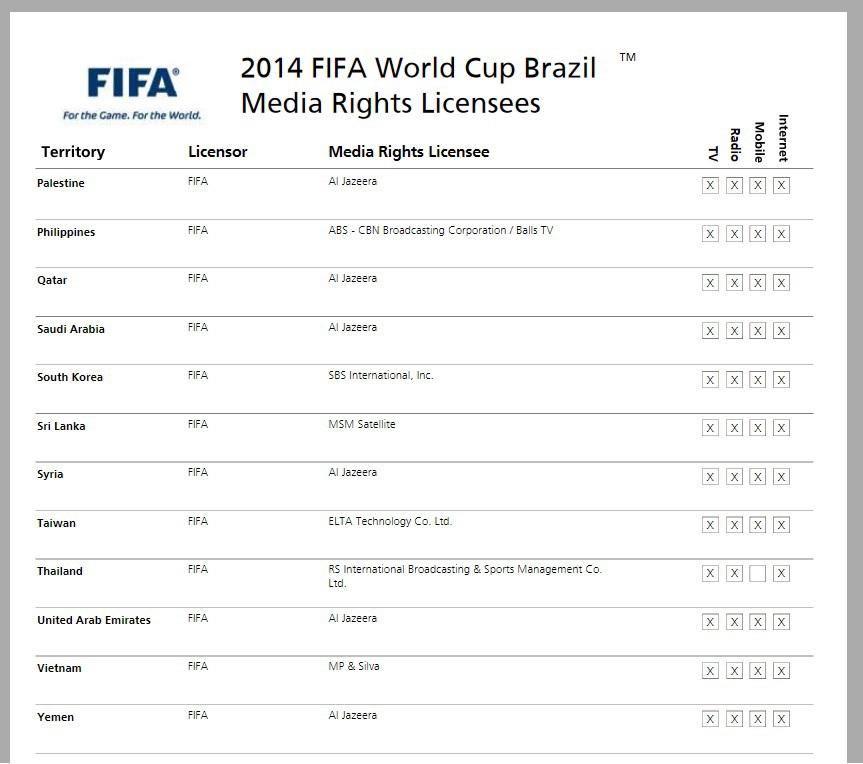Click the Radio checkbox for Taiwan
This screenshot has height=764, width=863.
(734, 525)
